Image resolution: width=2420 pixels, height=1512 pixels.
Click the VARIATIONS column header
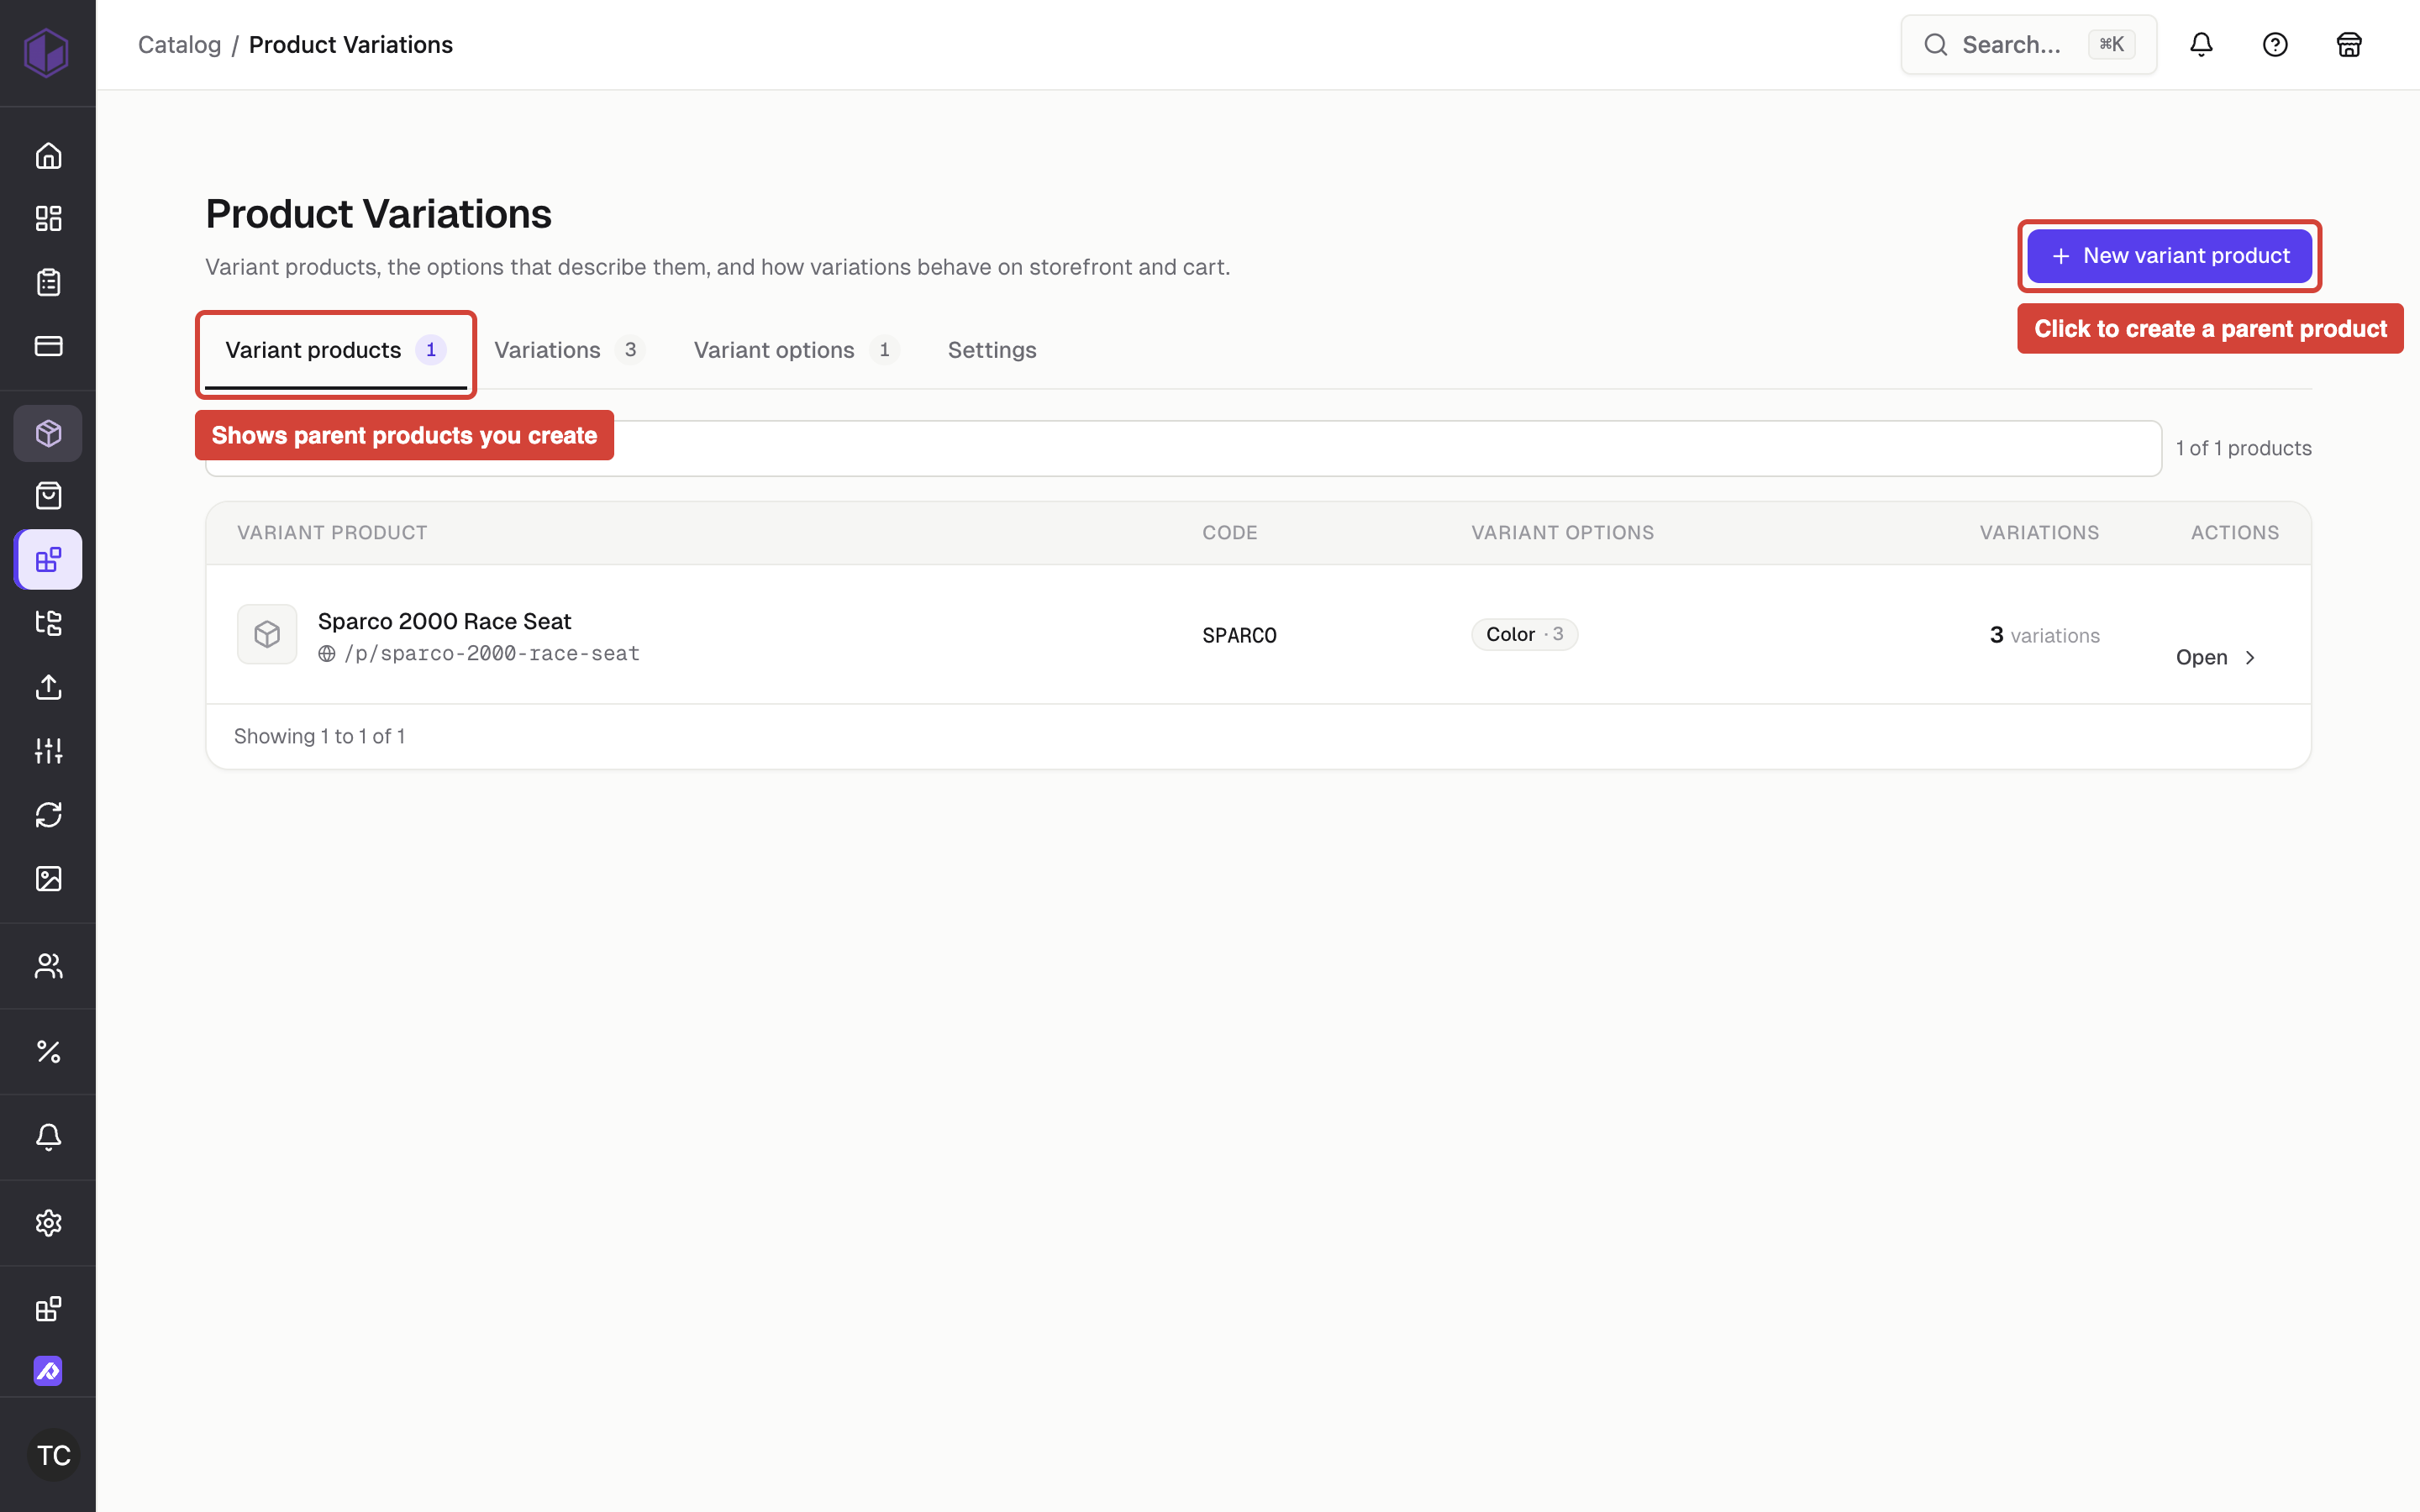[2039, 533]
